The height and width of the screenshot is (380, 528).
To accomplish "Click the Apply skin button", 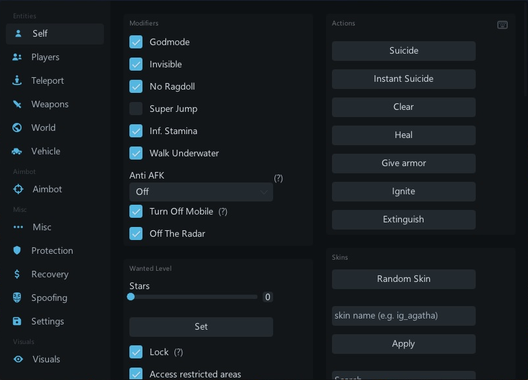I will [x=404, y=344].
